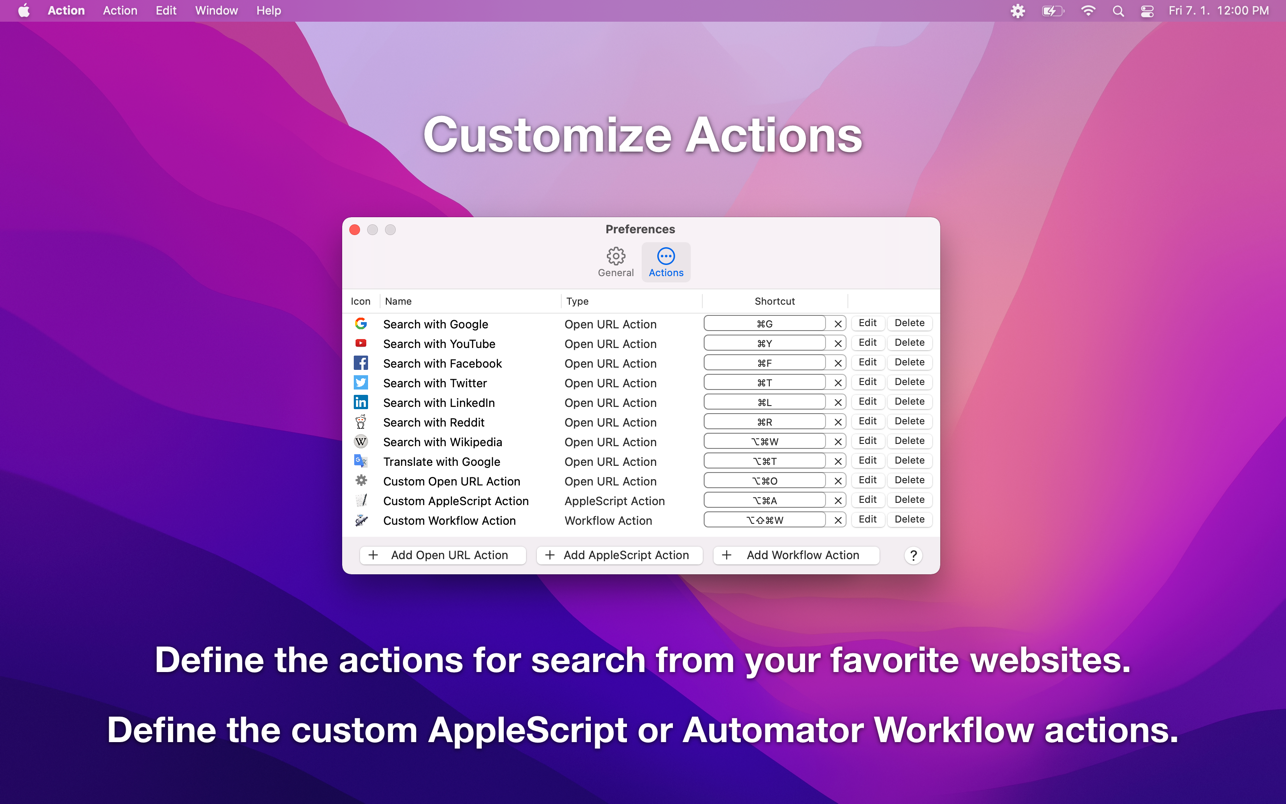
Task: Click Add Open URL Action
Action: click(x=442, y=555)
